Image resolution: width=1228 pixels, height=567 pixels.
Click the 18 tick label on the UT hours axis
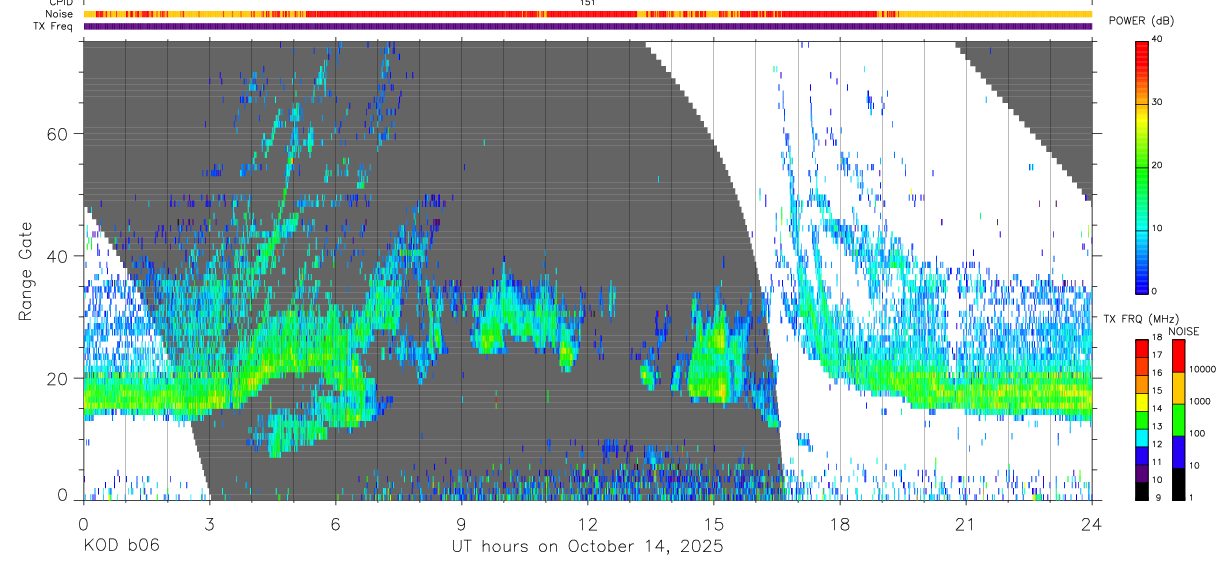[x=839, y=524]
